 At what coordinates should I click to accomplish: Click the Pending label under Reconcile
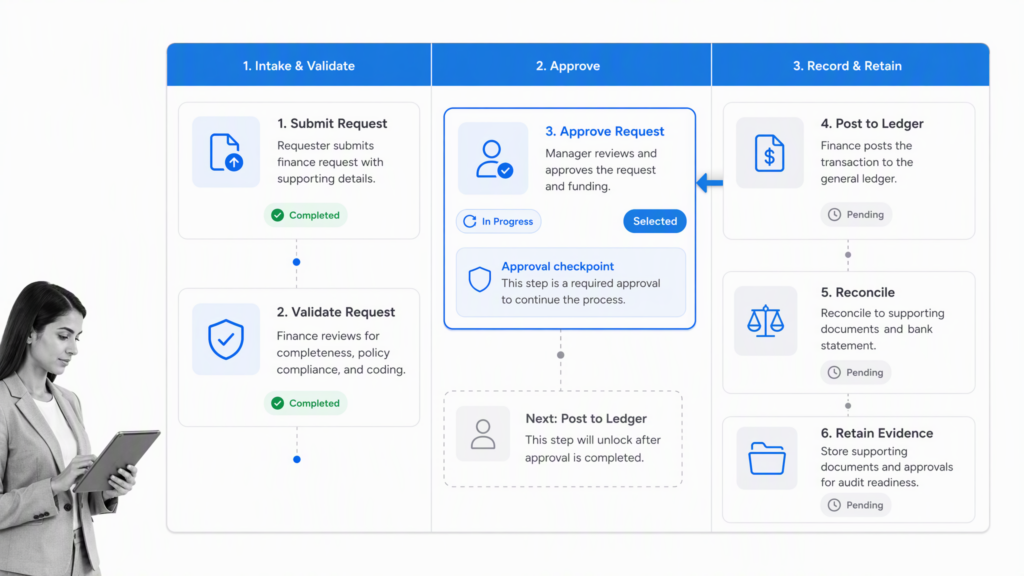pyautogui.click(x=865, y=372)
